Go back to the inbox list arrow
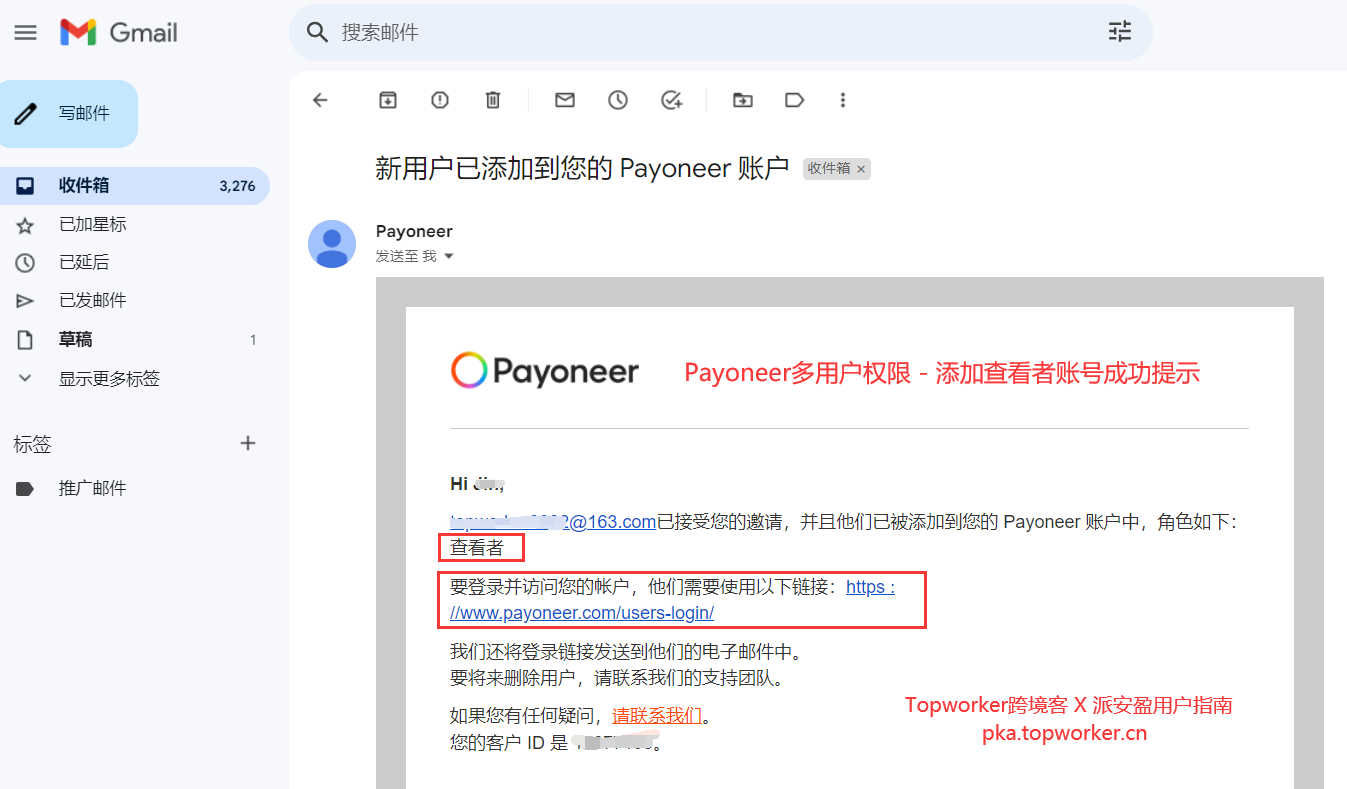 click(320, 100)
